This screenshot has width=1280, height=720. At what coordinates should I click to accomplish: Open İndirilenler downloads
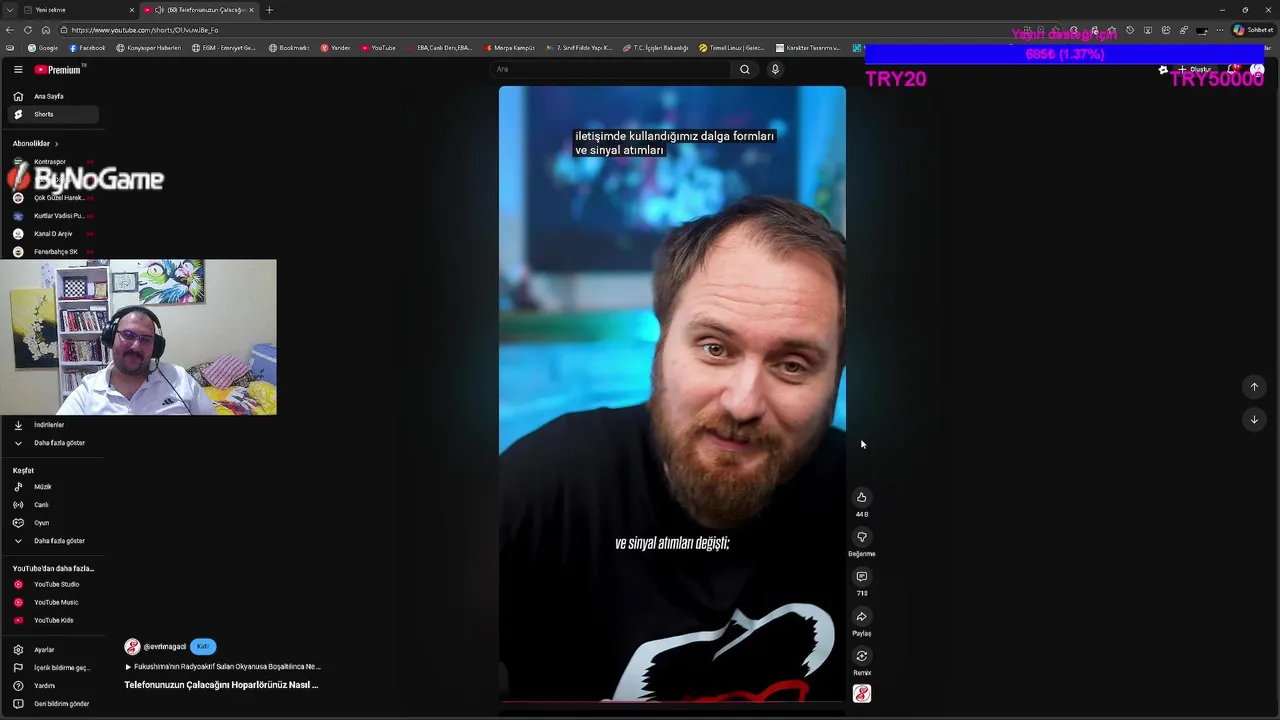52,425
